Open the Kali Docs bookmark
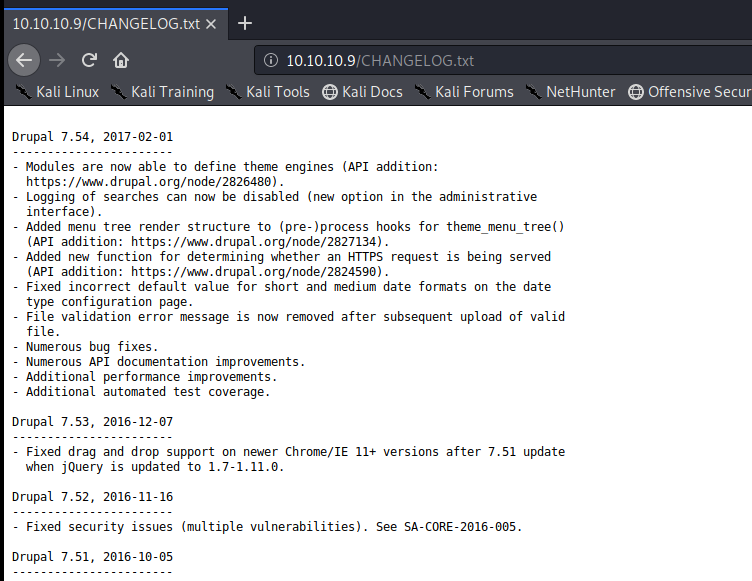The image size is (752, 581). [362, 92]
